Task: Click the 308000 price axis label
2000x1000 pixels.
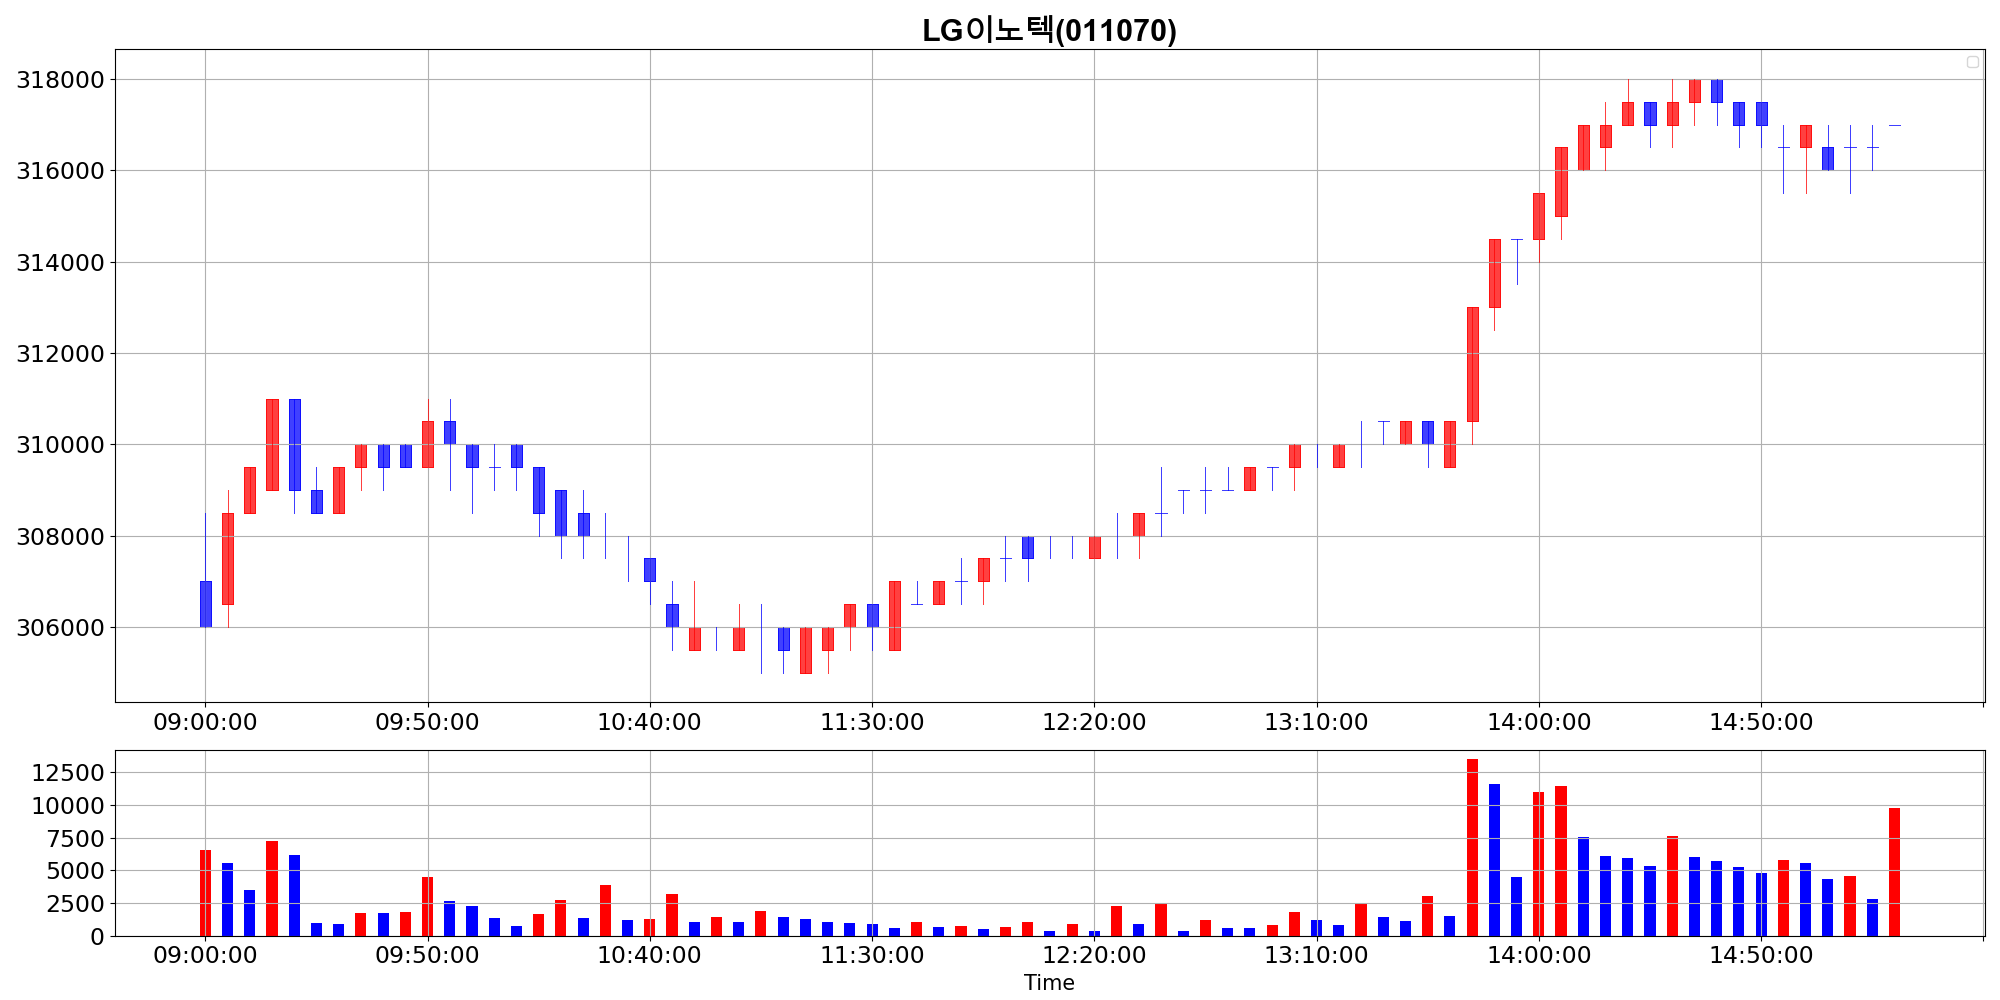Action: (x=60, y=537)
